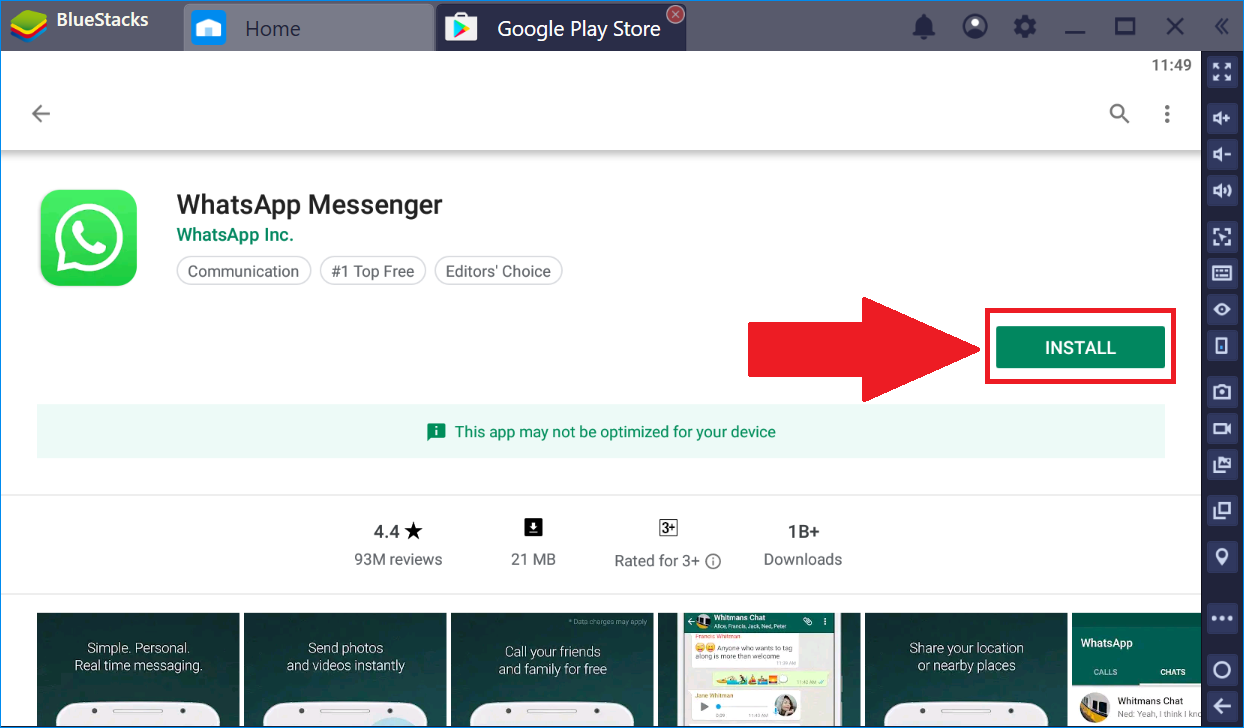Screen dimensions: 1244x728
Task: Toggle the eye overlay icon in sidebar
Action: coord(1221,309)
